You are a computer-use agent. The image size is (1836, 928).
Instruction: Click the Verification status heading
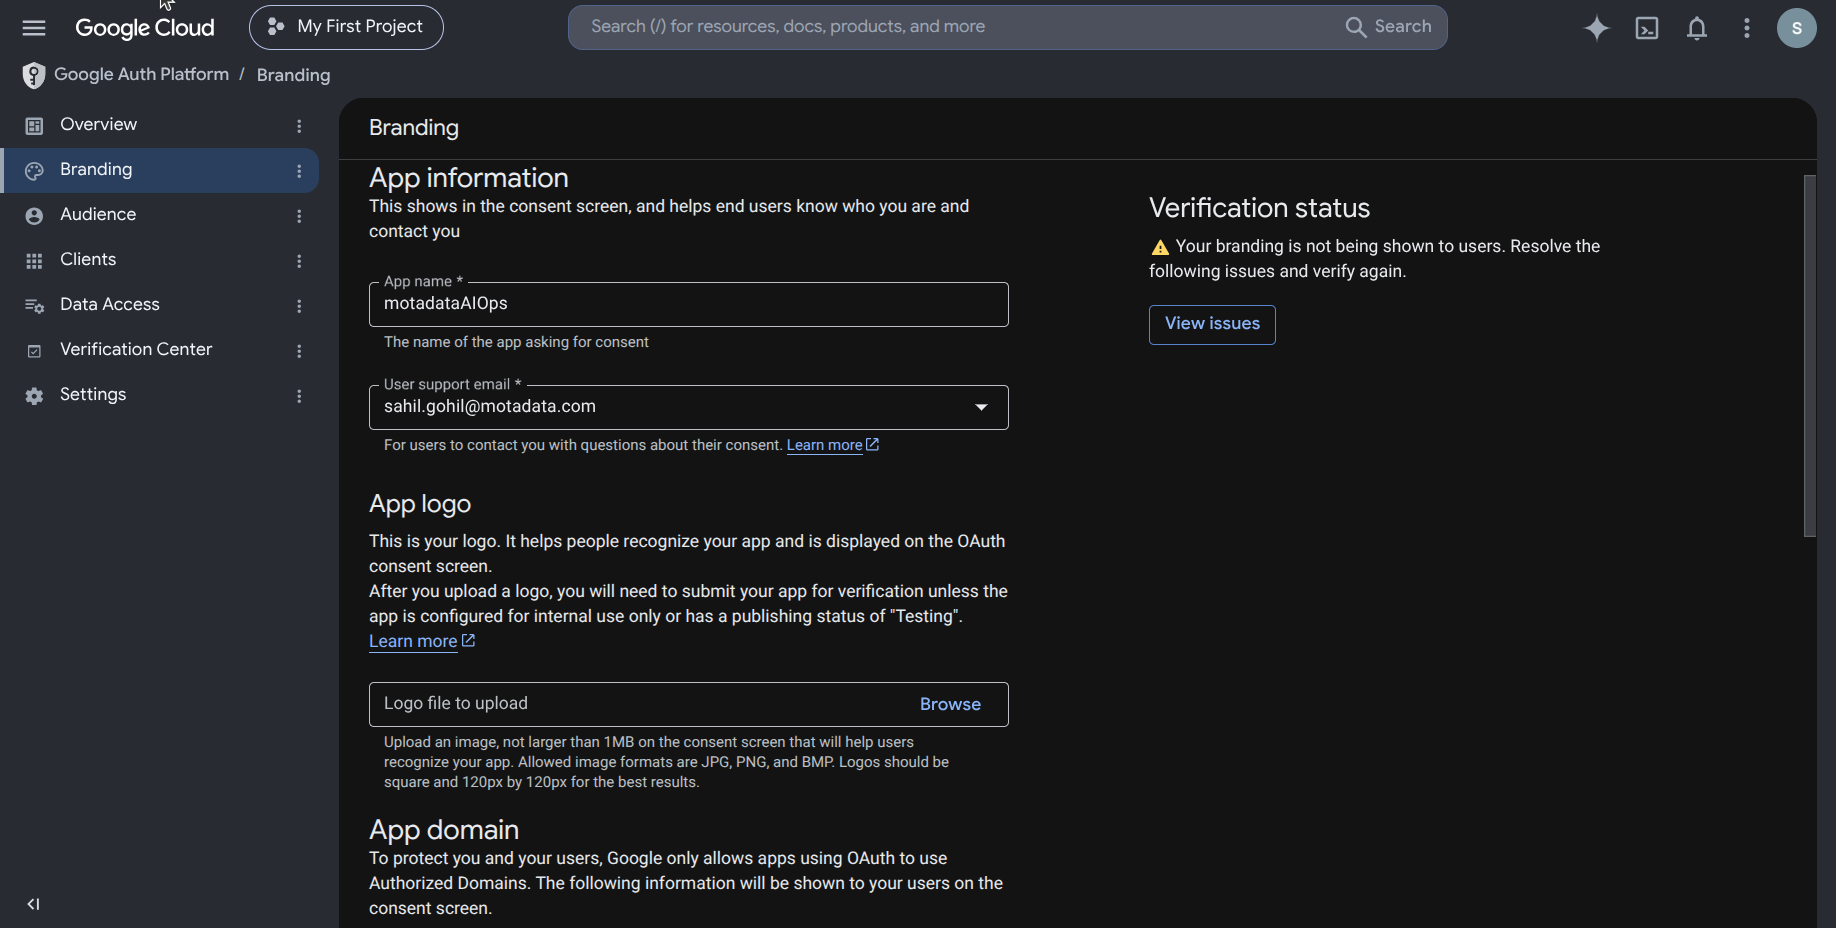tap(1259, 208)
